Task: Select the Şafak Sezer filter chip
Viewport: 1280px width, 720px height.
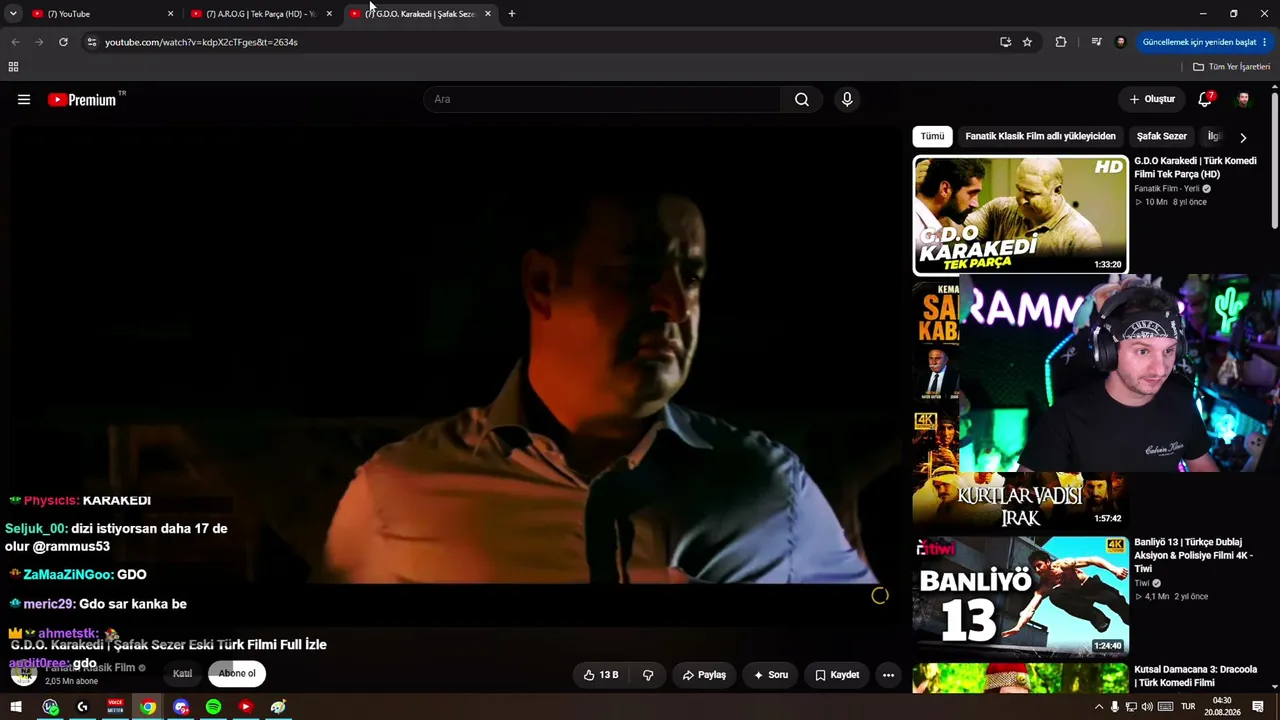Action: [1161, 136]
